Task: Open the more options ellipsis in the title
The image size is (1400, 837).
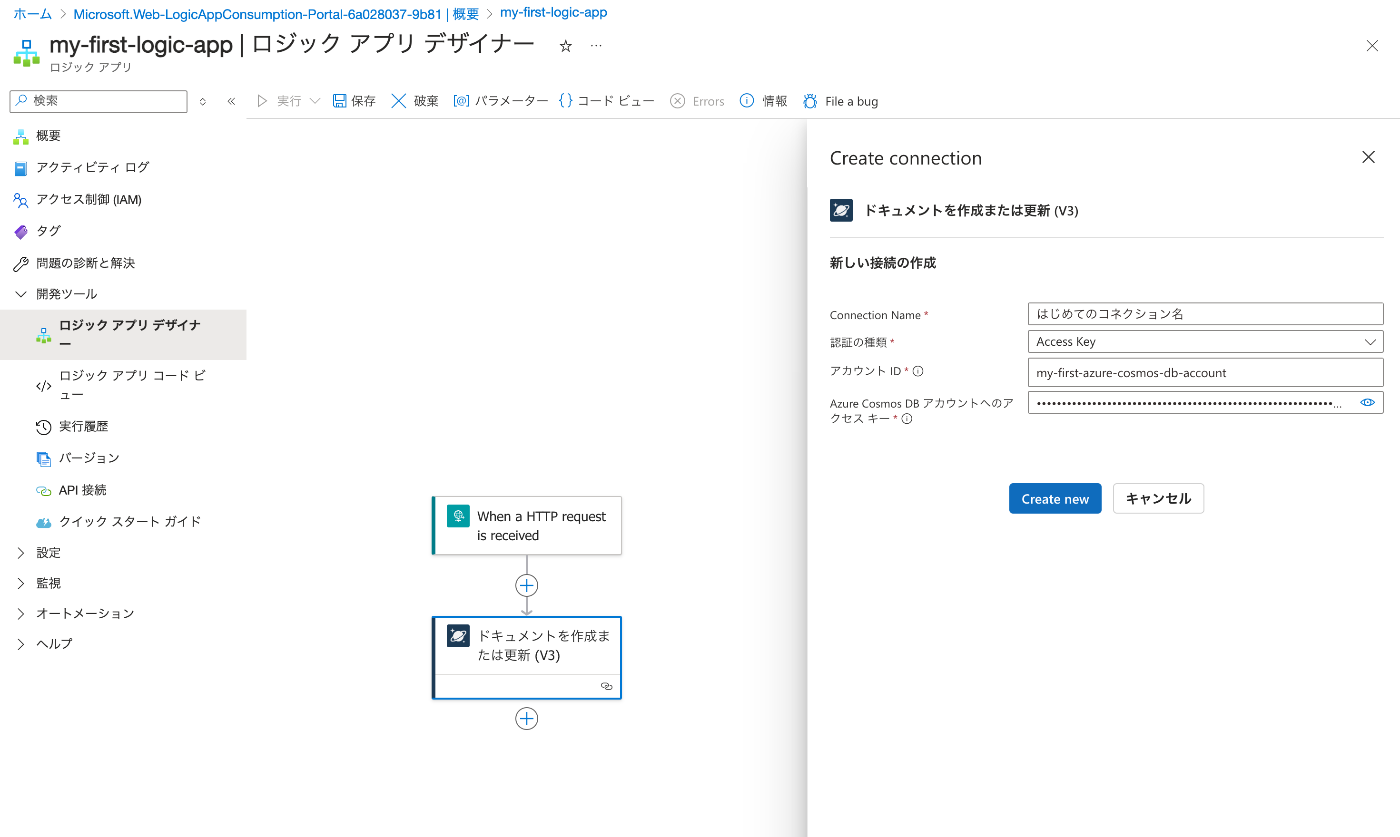Action: pos(596,46)
